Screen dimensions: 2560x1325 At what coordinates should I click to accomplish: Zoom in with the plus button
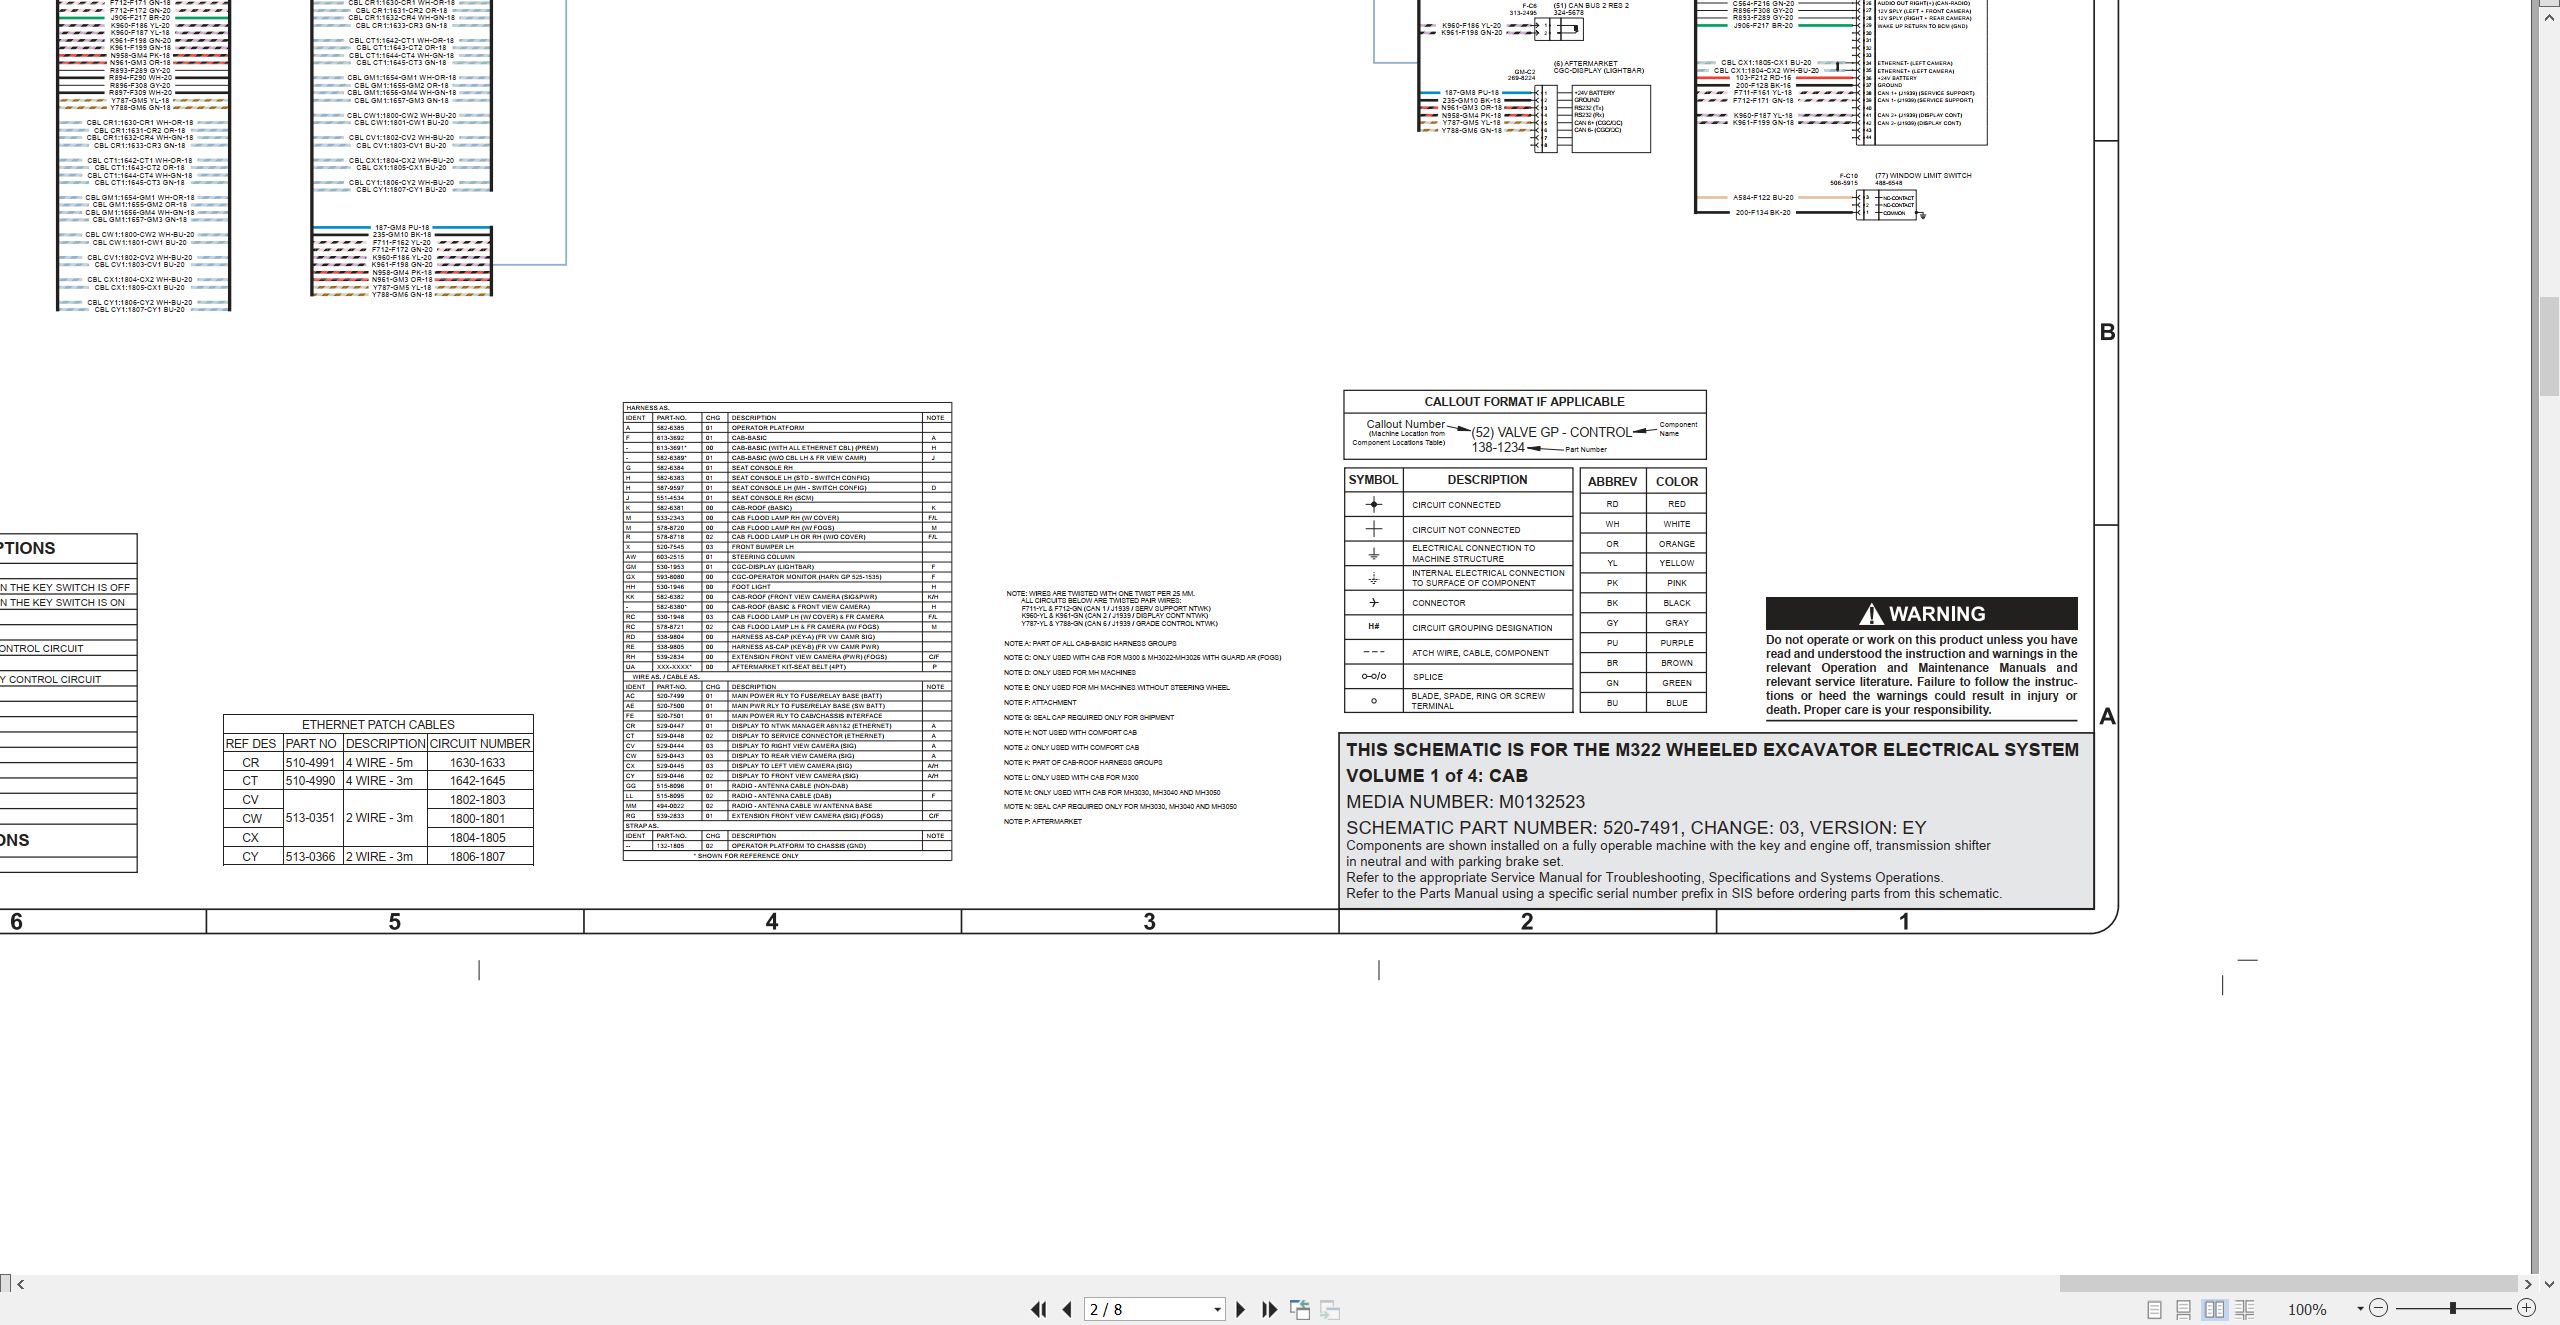tap(2526, 1308)
